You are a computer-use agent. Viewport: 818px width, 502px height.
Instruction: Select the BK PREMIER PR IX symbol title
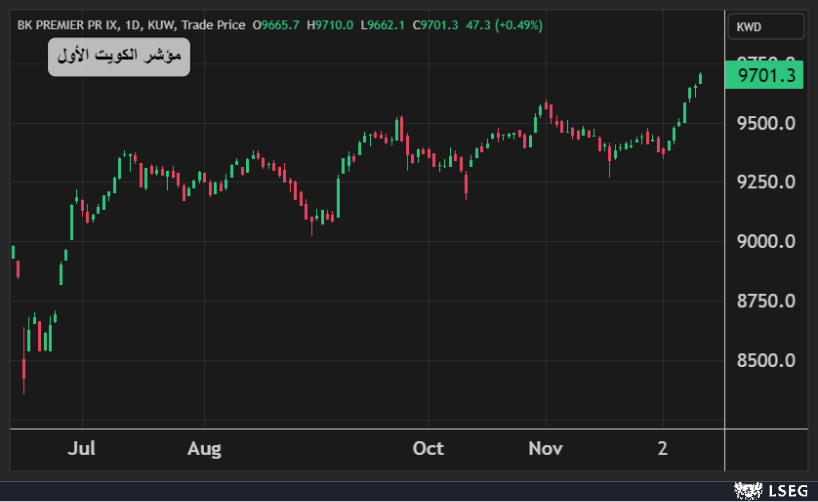[x=65, y=25]
